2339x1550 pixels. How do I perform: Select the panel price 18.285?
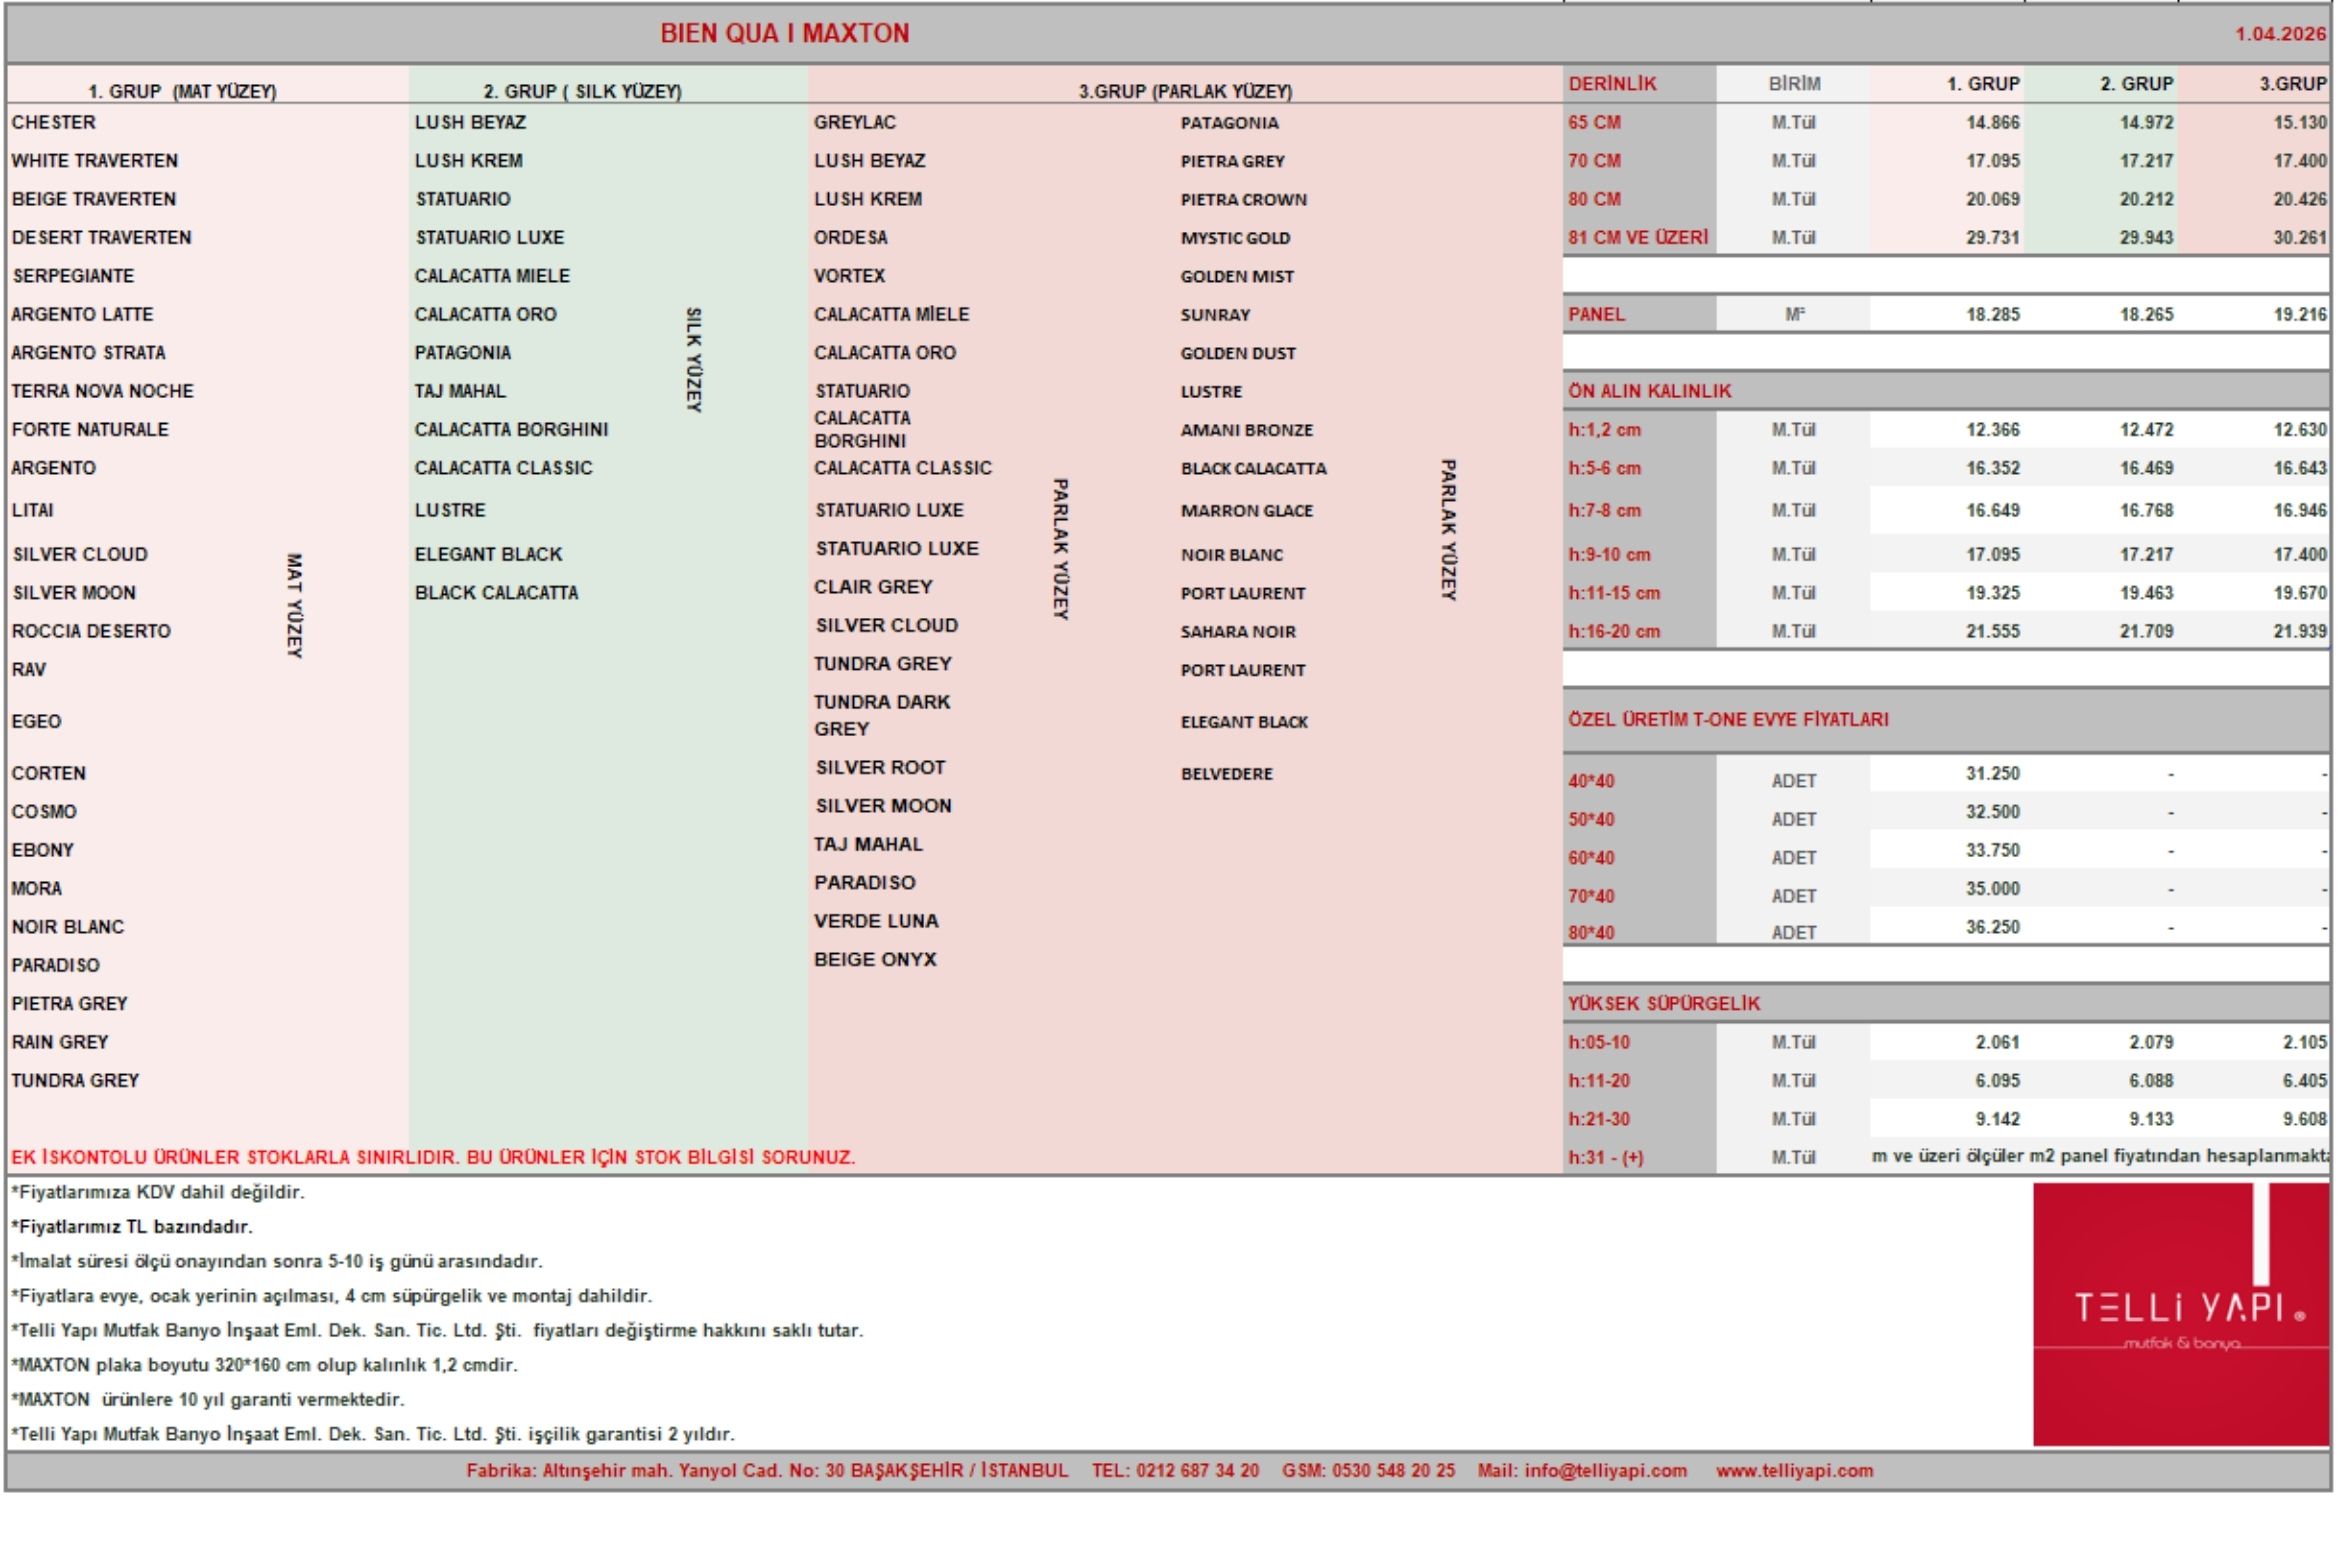point(1993,314)
